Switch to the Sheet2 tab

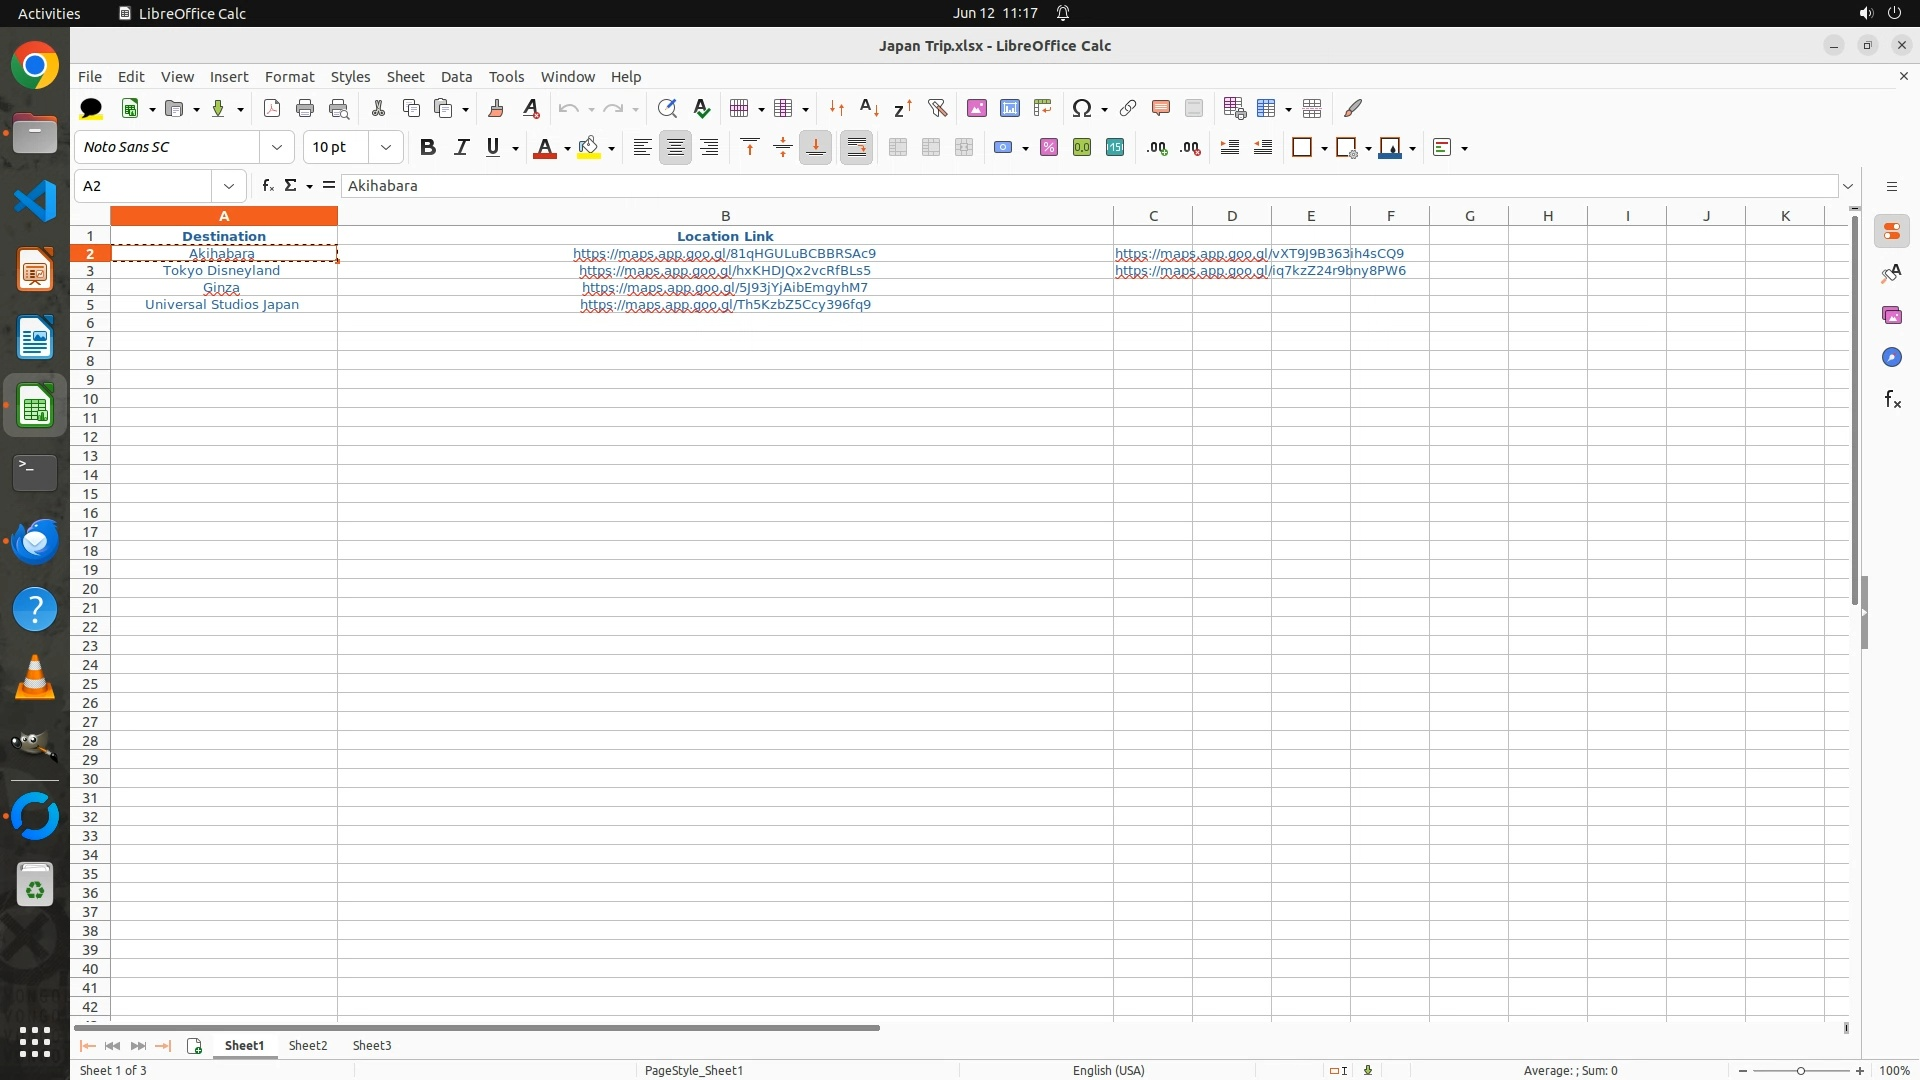308,1045
